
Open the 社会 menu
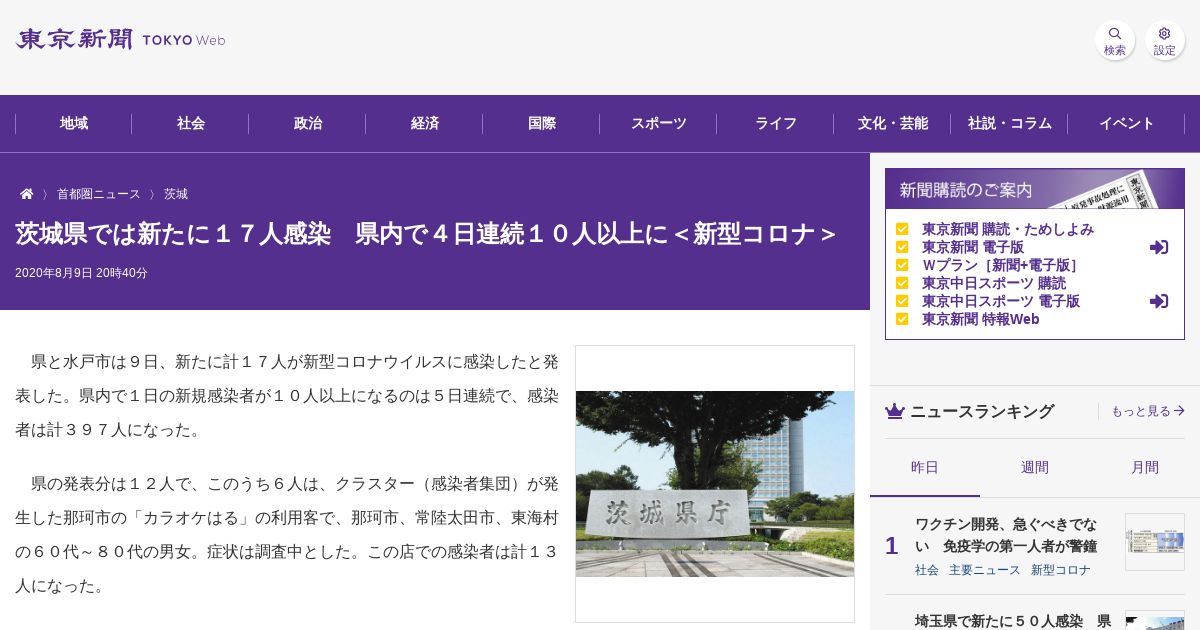coord(191,124)
